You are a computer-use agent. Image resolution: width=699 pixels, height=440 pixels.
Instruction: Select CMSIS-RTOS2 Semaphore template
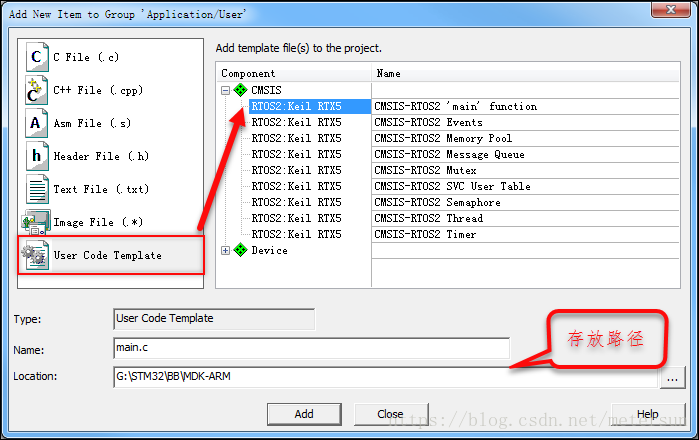click(x=437, y=203)
